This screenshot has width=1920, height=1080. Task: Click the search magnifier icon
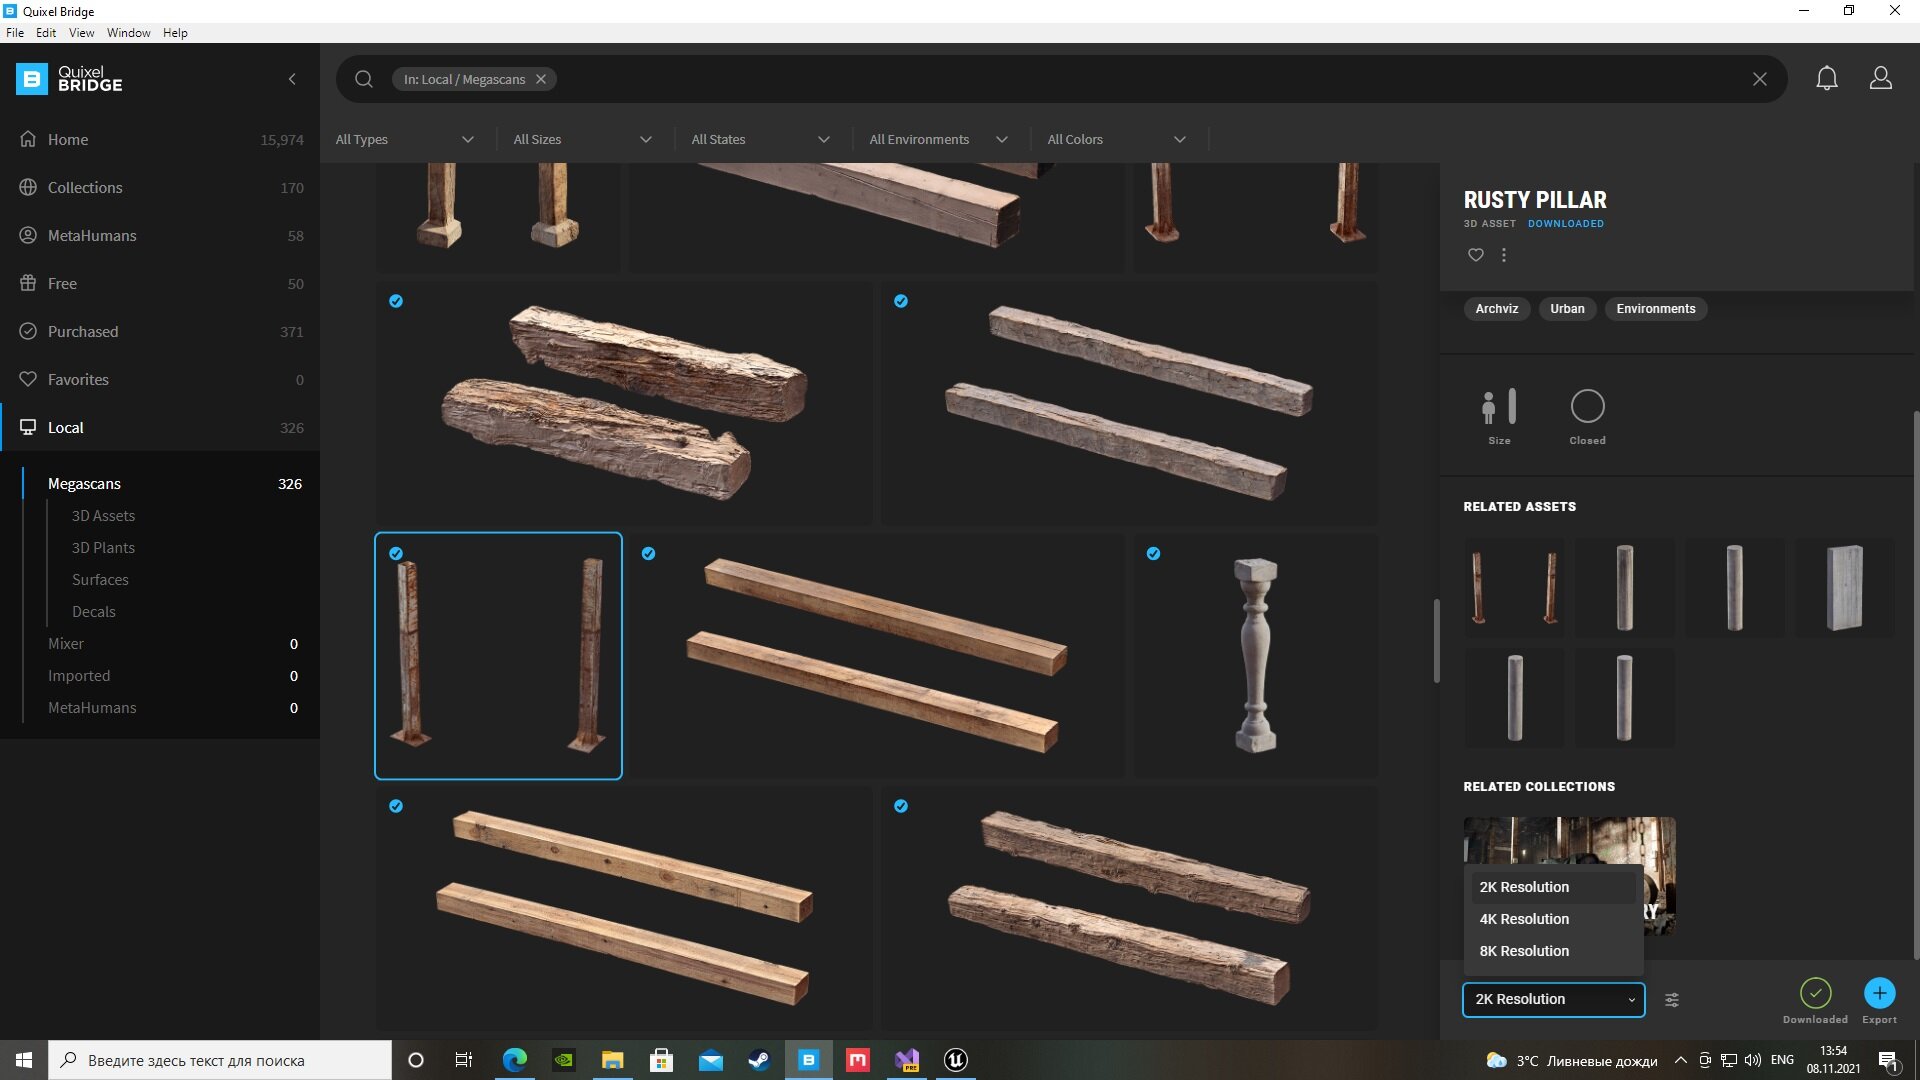click(364, 79)
